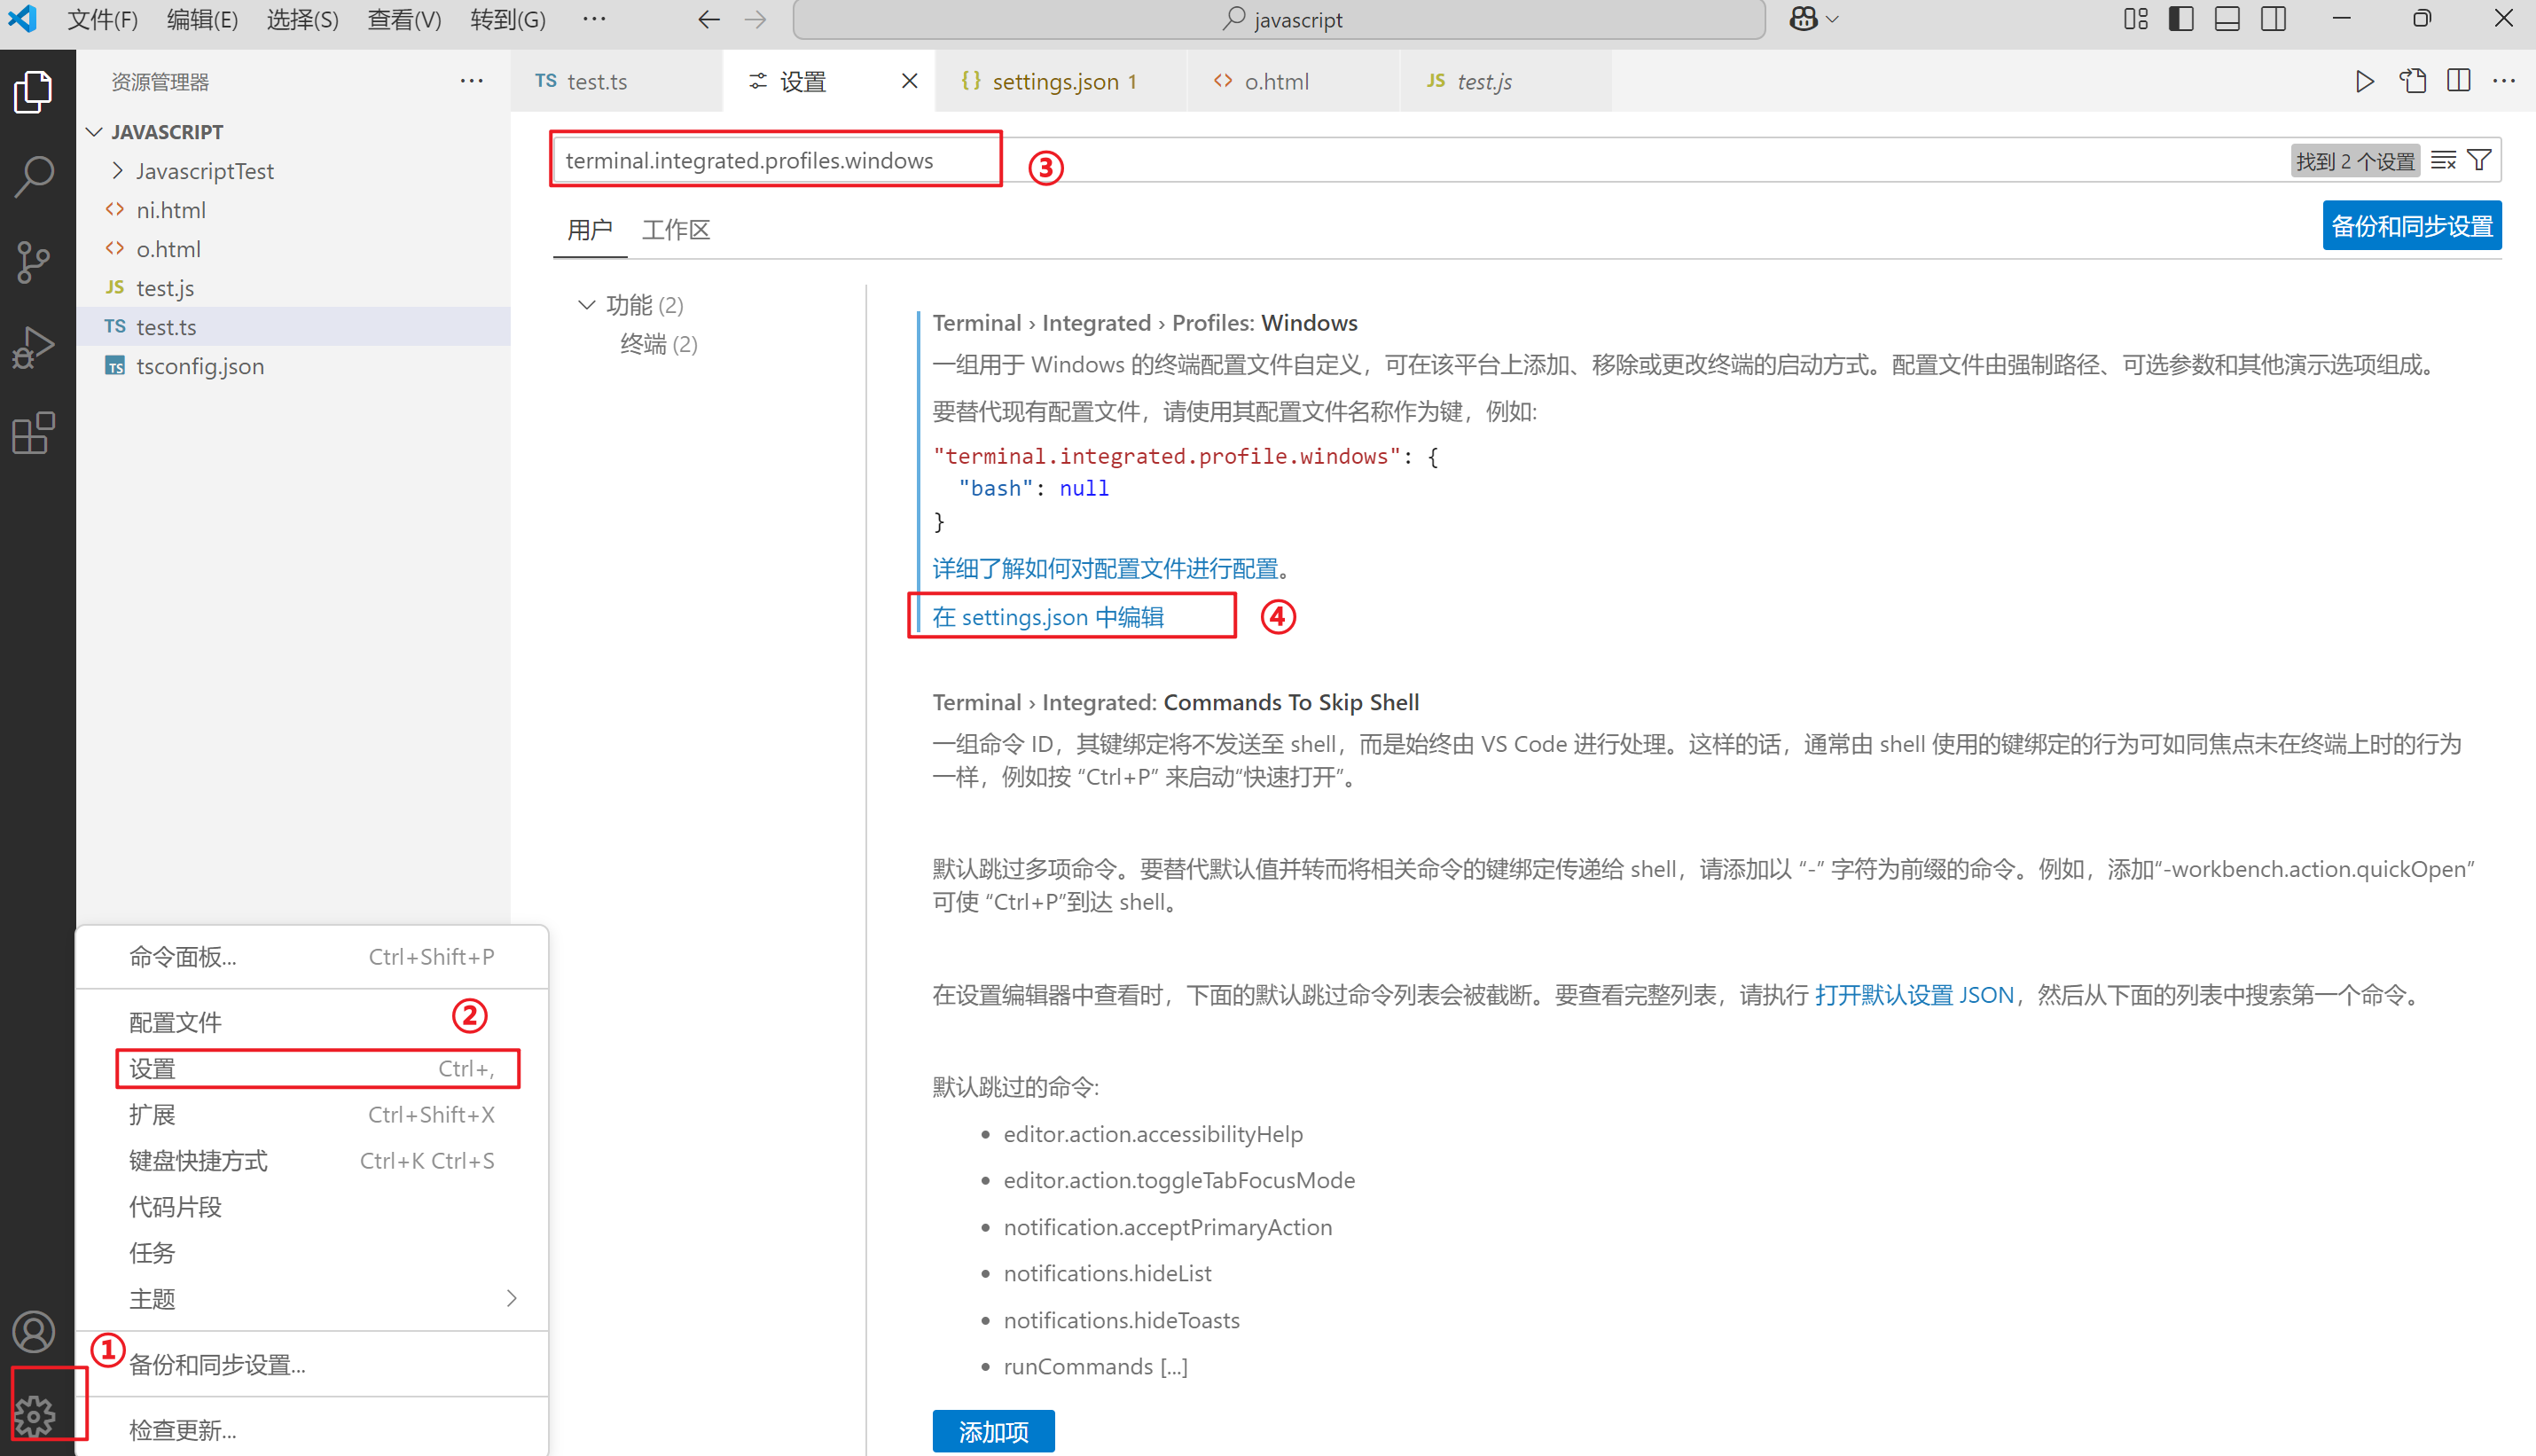
Task: Open the Search view in activity bar
Action: tap(35, 177)
